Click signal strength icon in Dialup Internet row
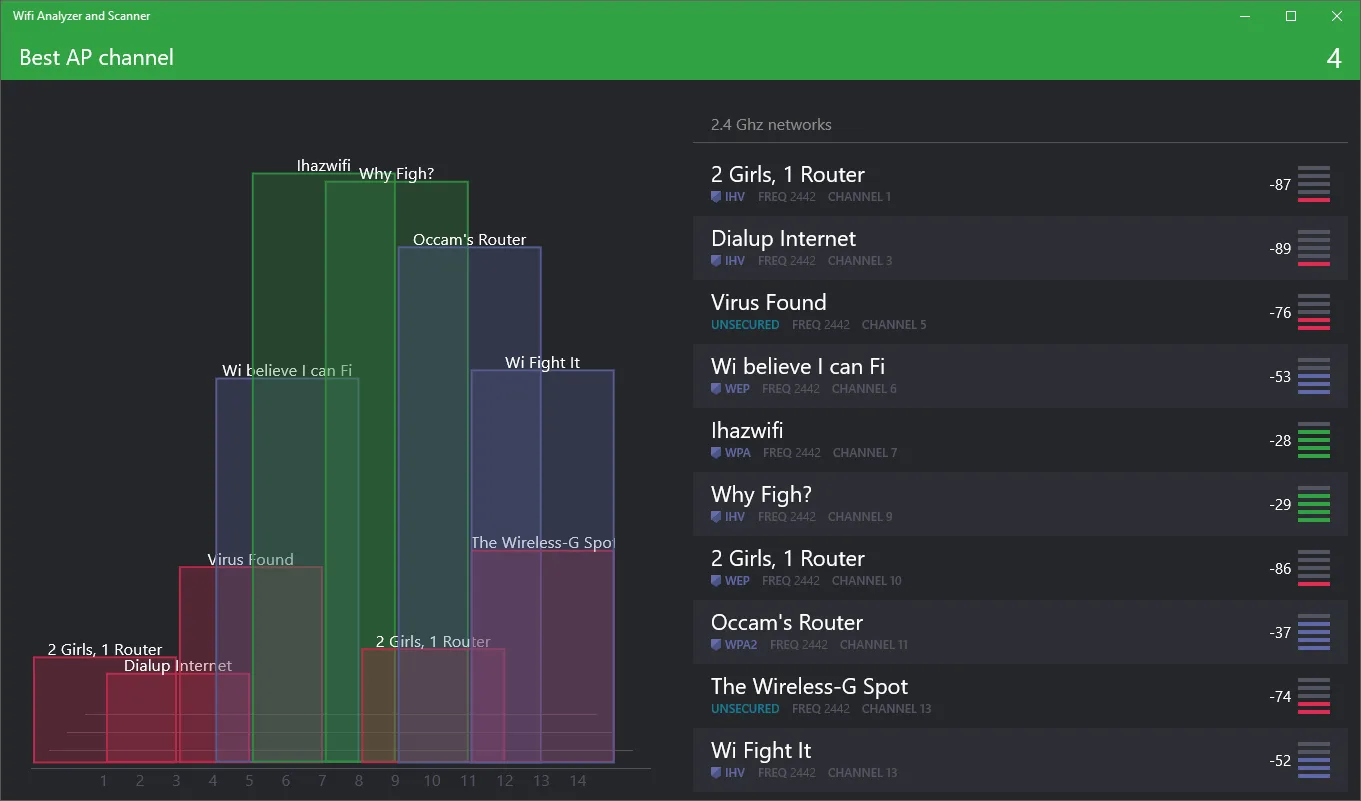The width and height of the screenshot is (1361, 801). coord(1314,248)
